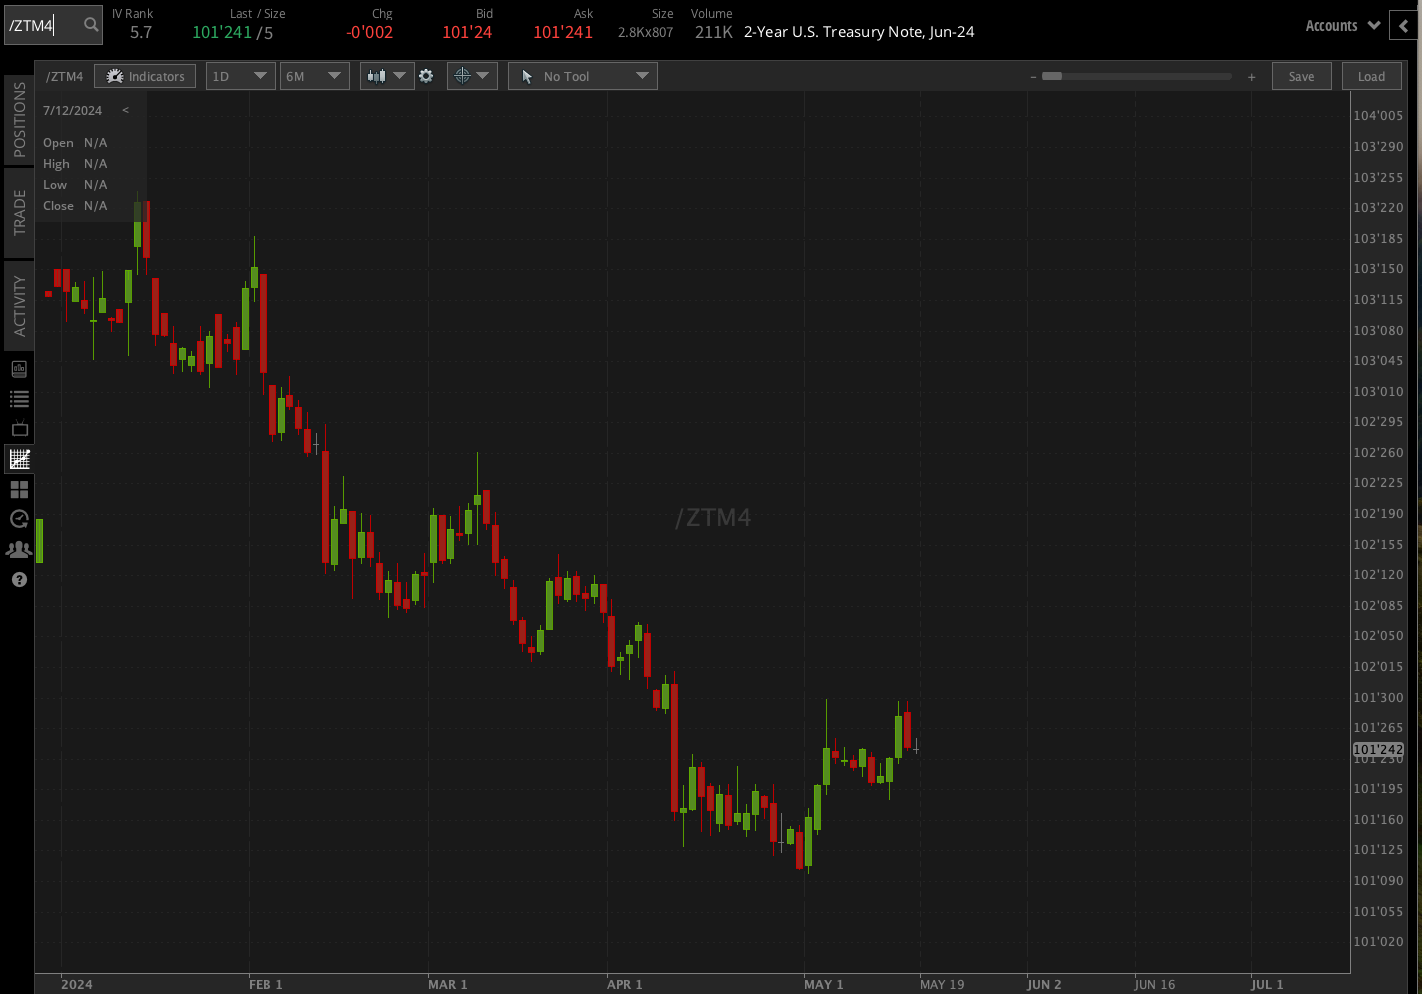Click the volume value 211K
The height and width of the screenshot is (994, 1422).
pyautogui.click(x=714, y=32)
